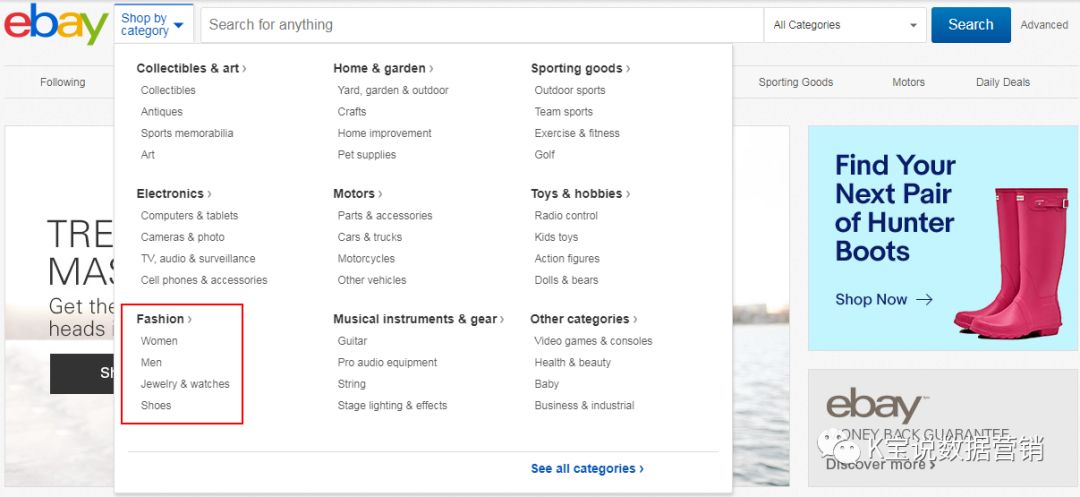1080x497 pixels.
Task: Choose Cell phones & accessories
Action: (x=204, y=280)
